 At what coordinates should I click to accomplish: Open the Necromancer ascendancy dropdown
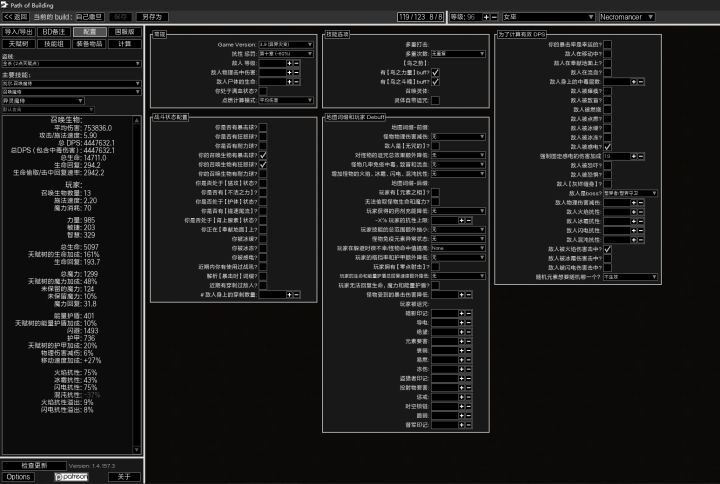point(627,17)
